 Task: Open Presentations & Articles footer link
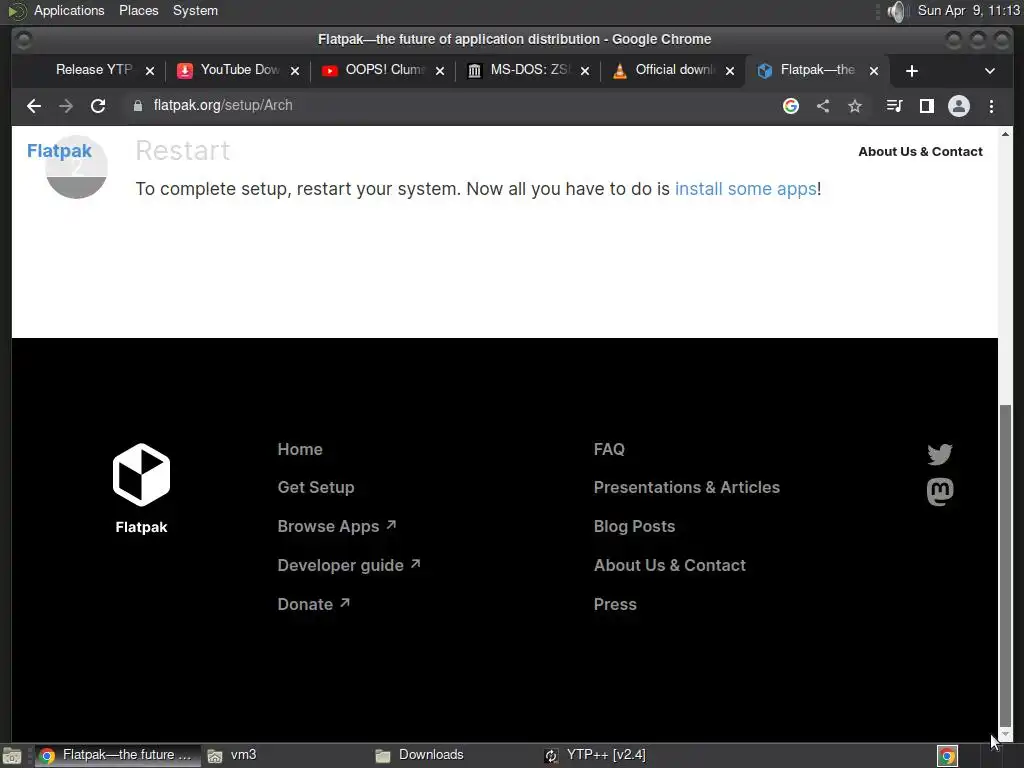[x=687, y=487]
